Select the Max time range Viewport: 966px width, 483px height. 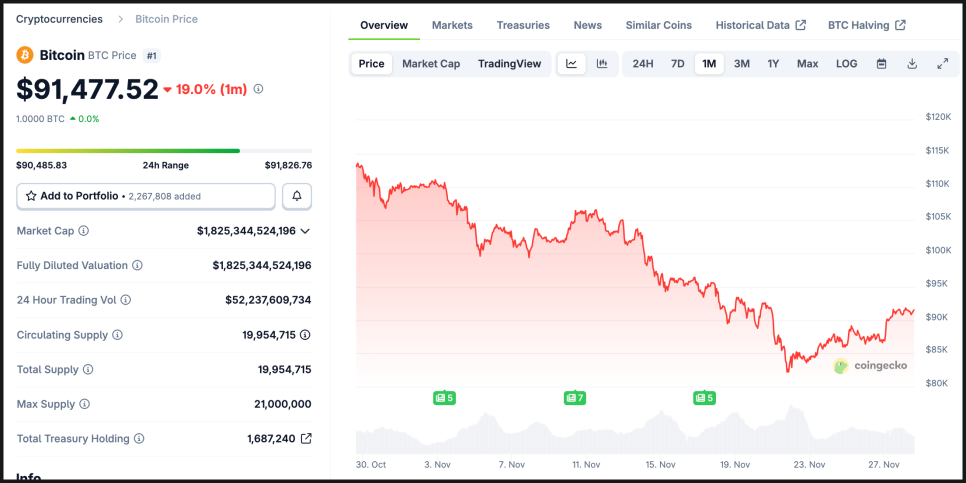(807, 64)
